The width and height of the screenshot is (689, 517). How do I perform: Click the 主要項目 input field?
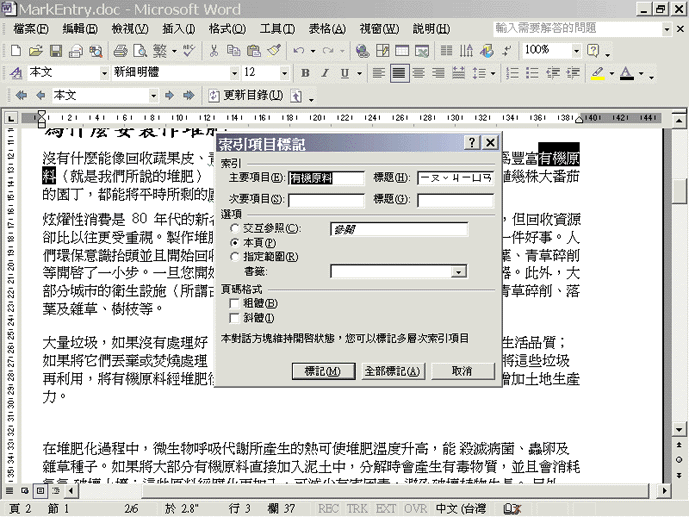click(x=326, y=178)
